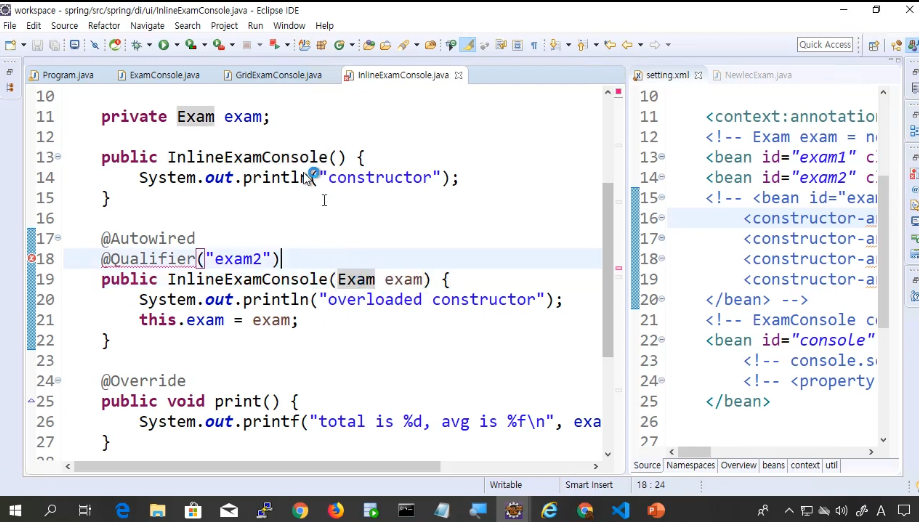Open the External Tools dropdown arrow
Image resolution: width=919 pixels, height=522 pixels.
[232, 45]
